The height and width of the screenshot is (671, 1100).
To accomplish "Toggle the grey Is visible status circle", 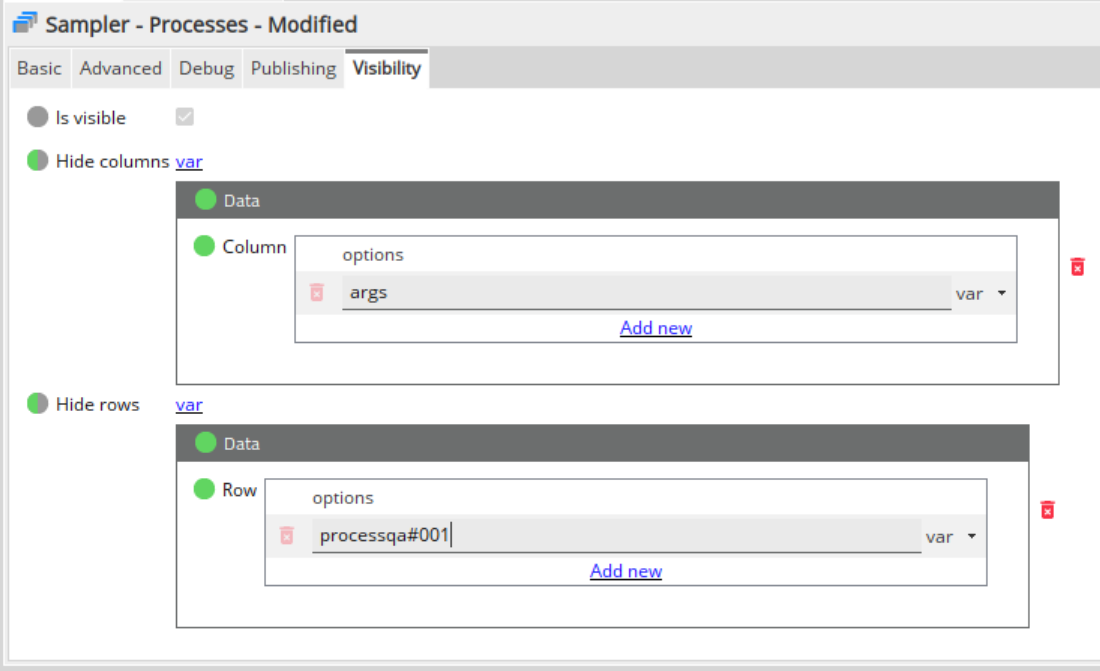I will (38, 117).
